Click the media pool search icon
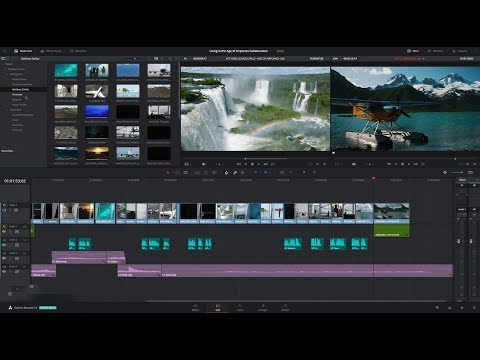 pyautogui.click(x=170, y=58)
